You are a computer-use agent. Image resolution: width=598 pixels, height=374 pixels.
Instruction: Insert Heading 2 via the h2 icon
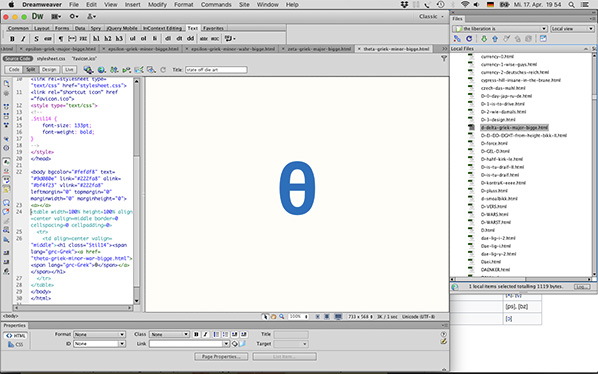tap(108, 39)
